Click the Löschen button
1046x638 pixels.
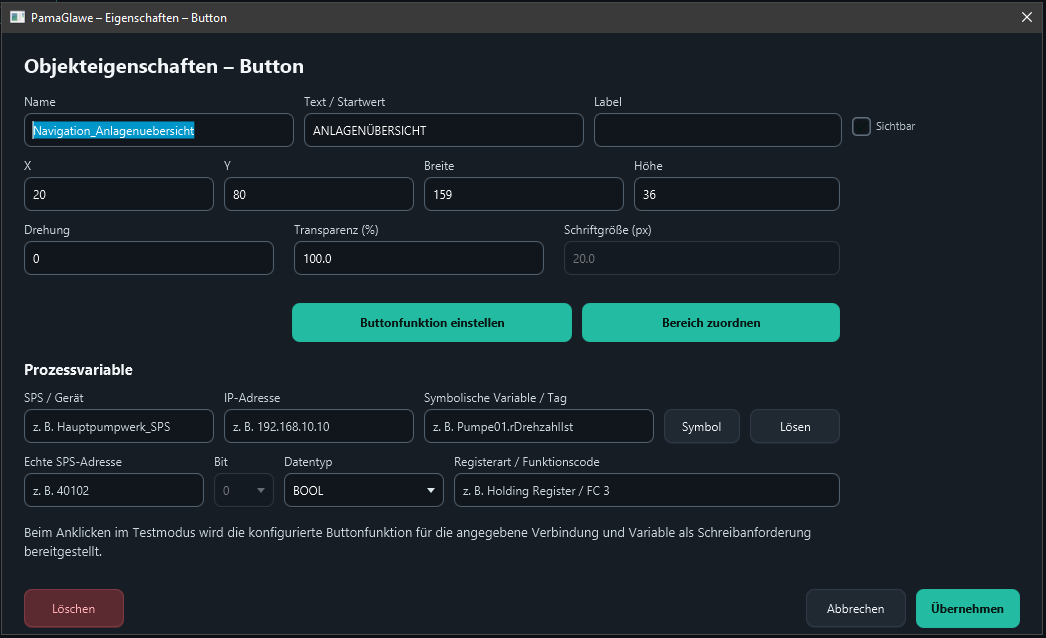[73, 609]
